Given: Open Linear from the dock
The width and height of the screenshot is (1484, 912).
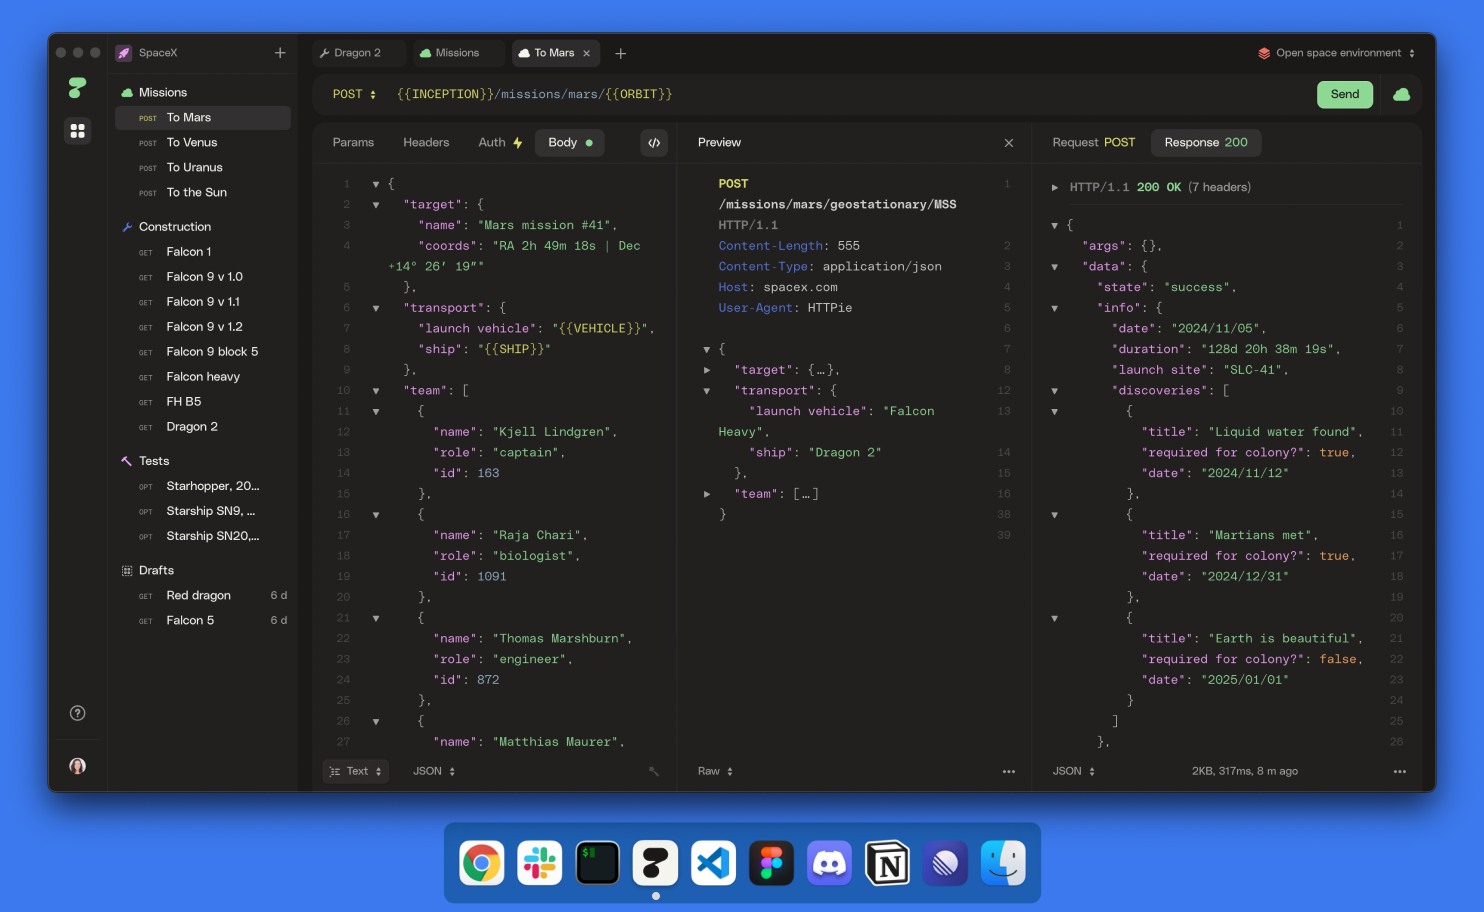Looking at the screenshot, I should [x=946, y=863].
